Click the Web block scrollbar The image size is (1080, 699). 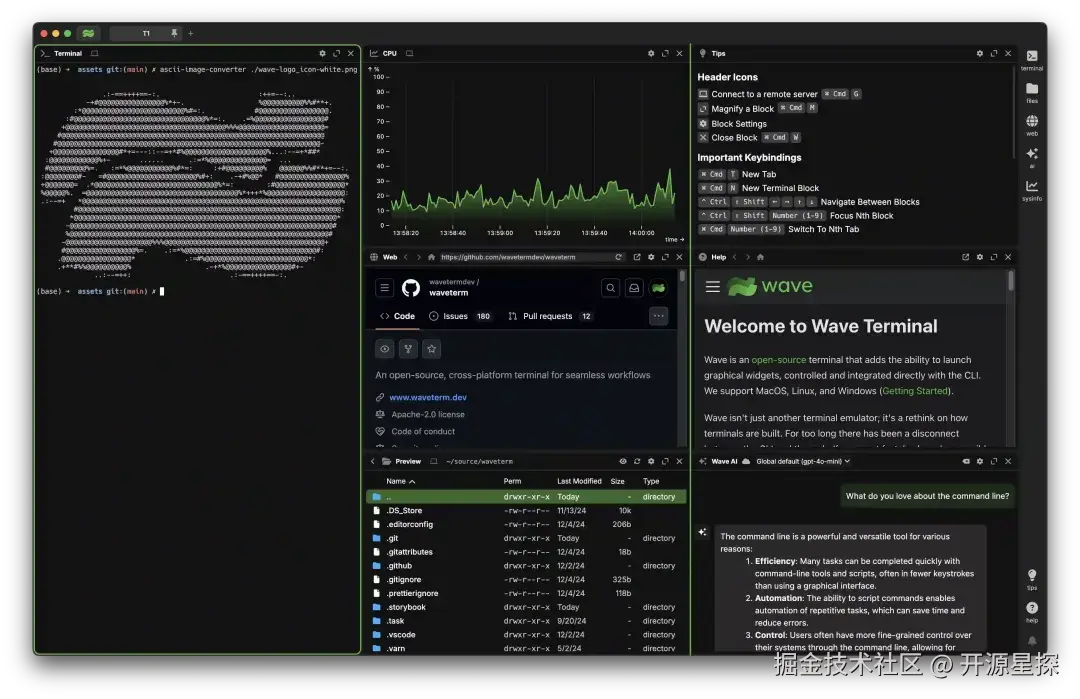[683, 275]
